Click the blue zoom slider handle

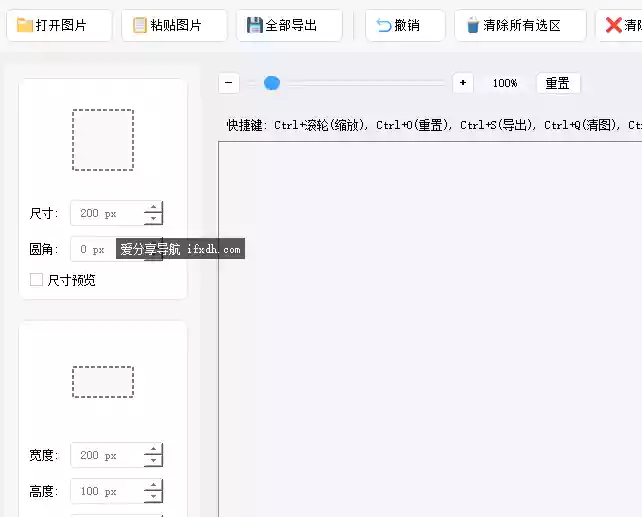272,83
